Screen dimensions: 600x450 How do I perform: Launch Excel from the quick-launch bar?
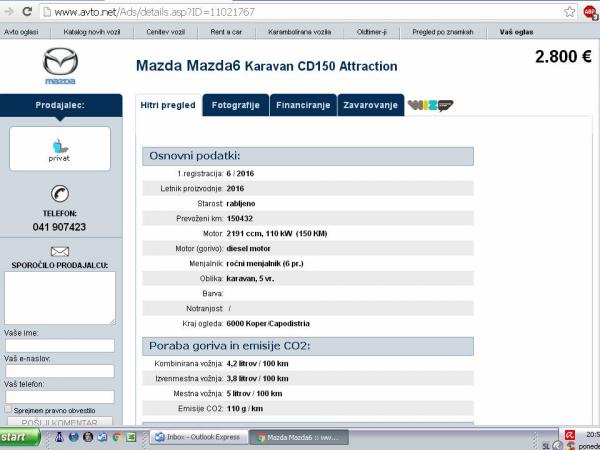(x=131, y=437)
